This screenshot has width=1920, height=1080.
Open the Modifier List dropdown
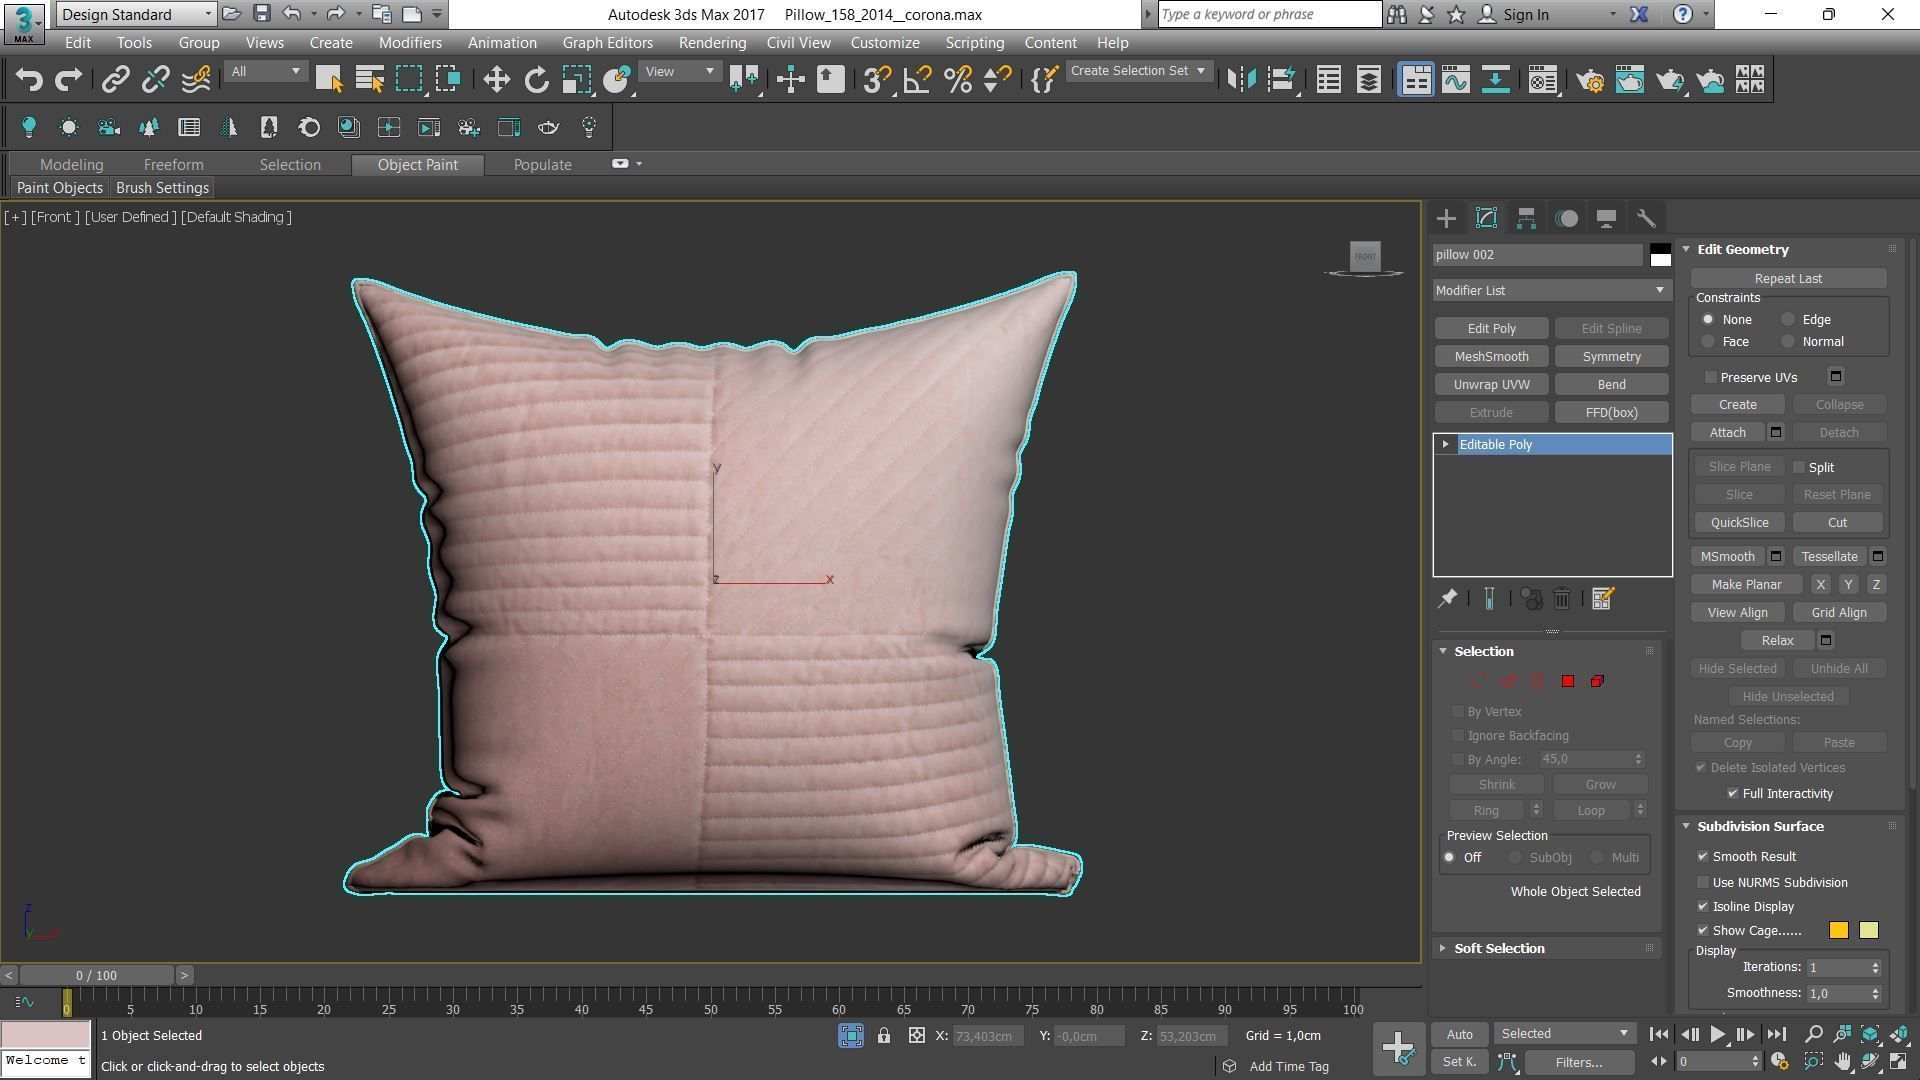(1551, 291)
